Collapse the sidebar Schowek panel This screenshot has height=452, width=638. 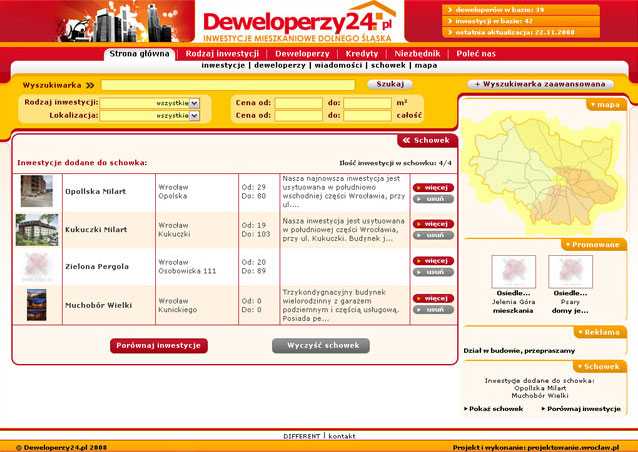tap(600, 367)
